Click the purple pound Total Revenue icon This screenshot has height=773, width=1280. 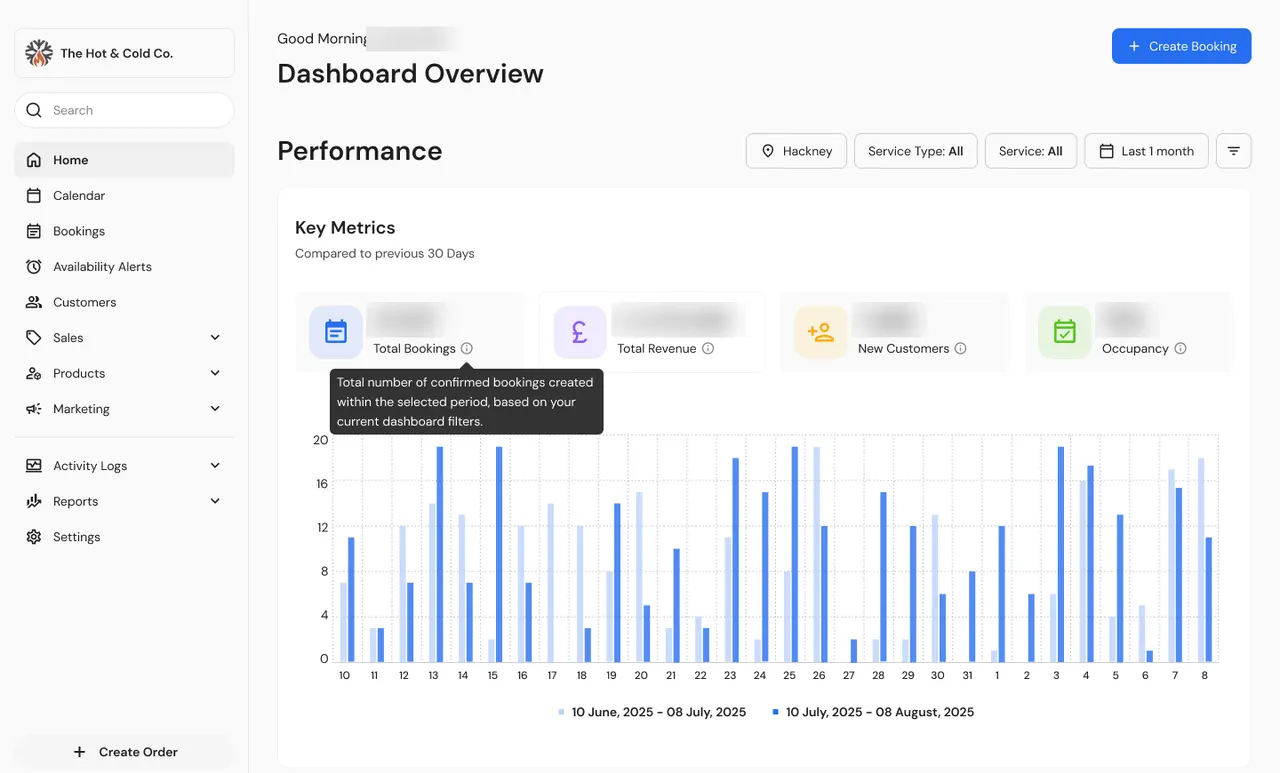pos(580,332)
